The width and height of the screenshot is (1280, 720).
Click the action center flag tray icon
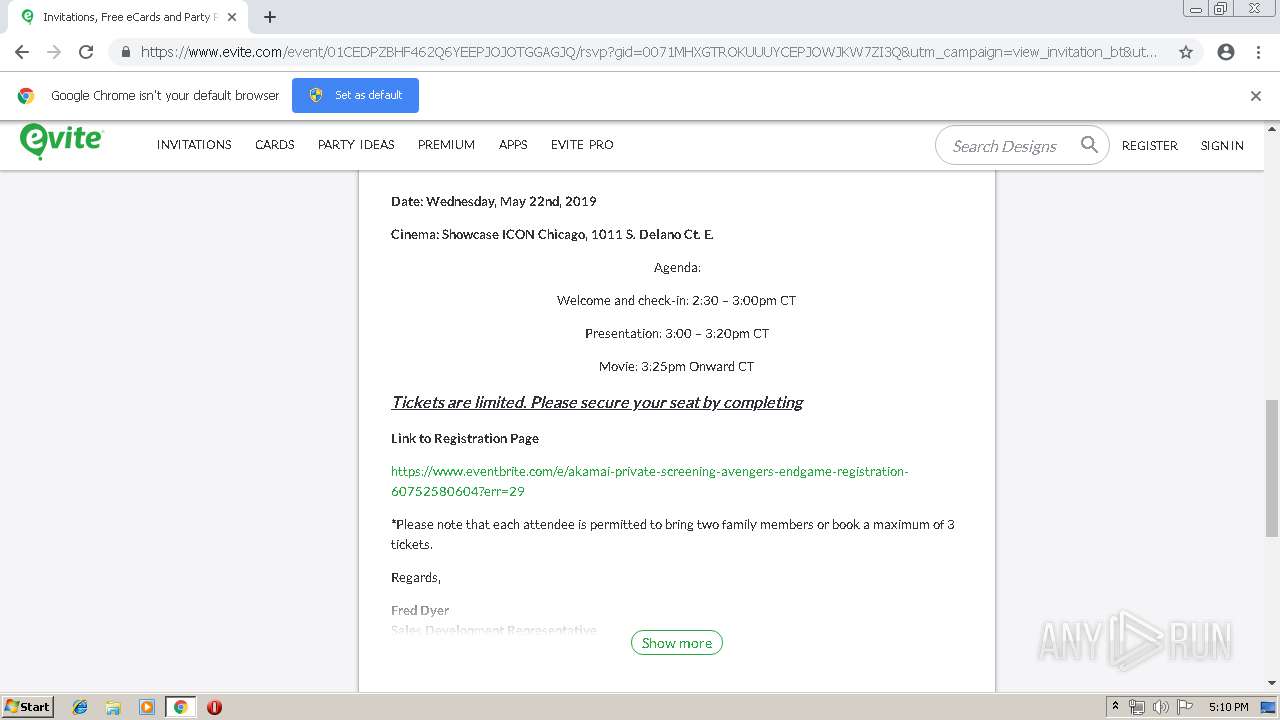(x=1185, y=707)
